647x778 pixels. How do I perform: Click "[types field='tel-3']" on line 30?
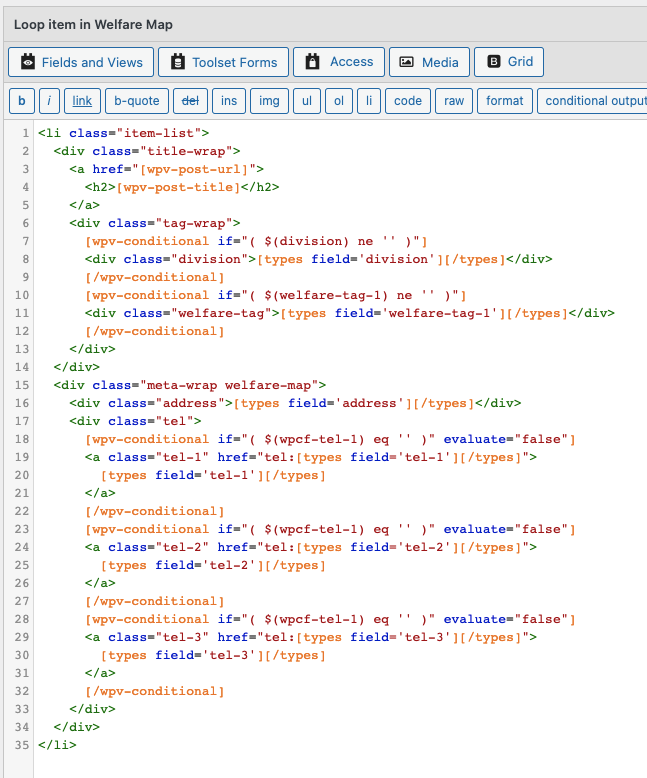(182, 655)
